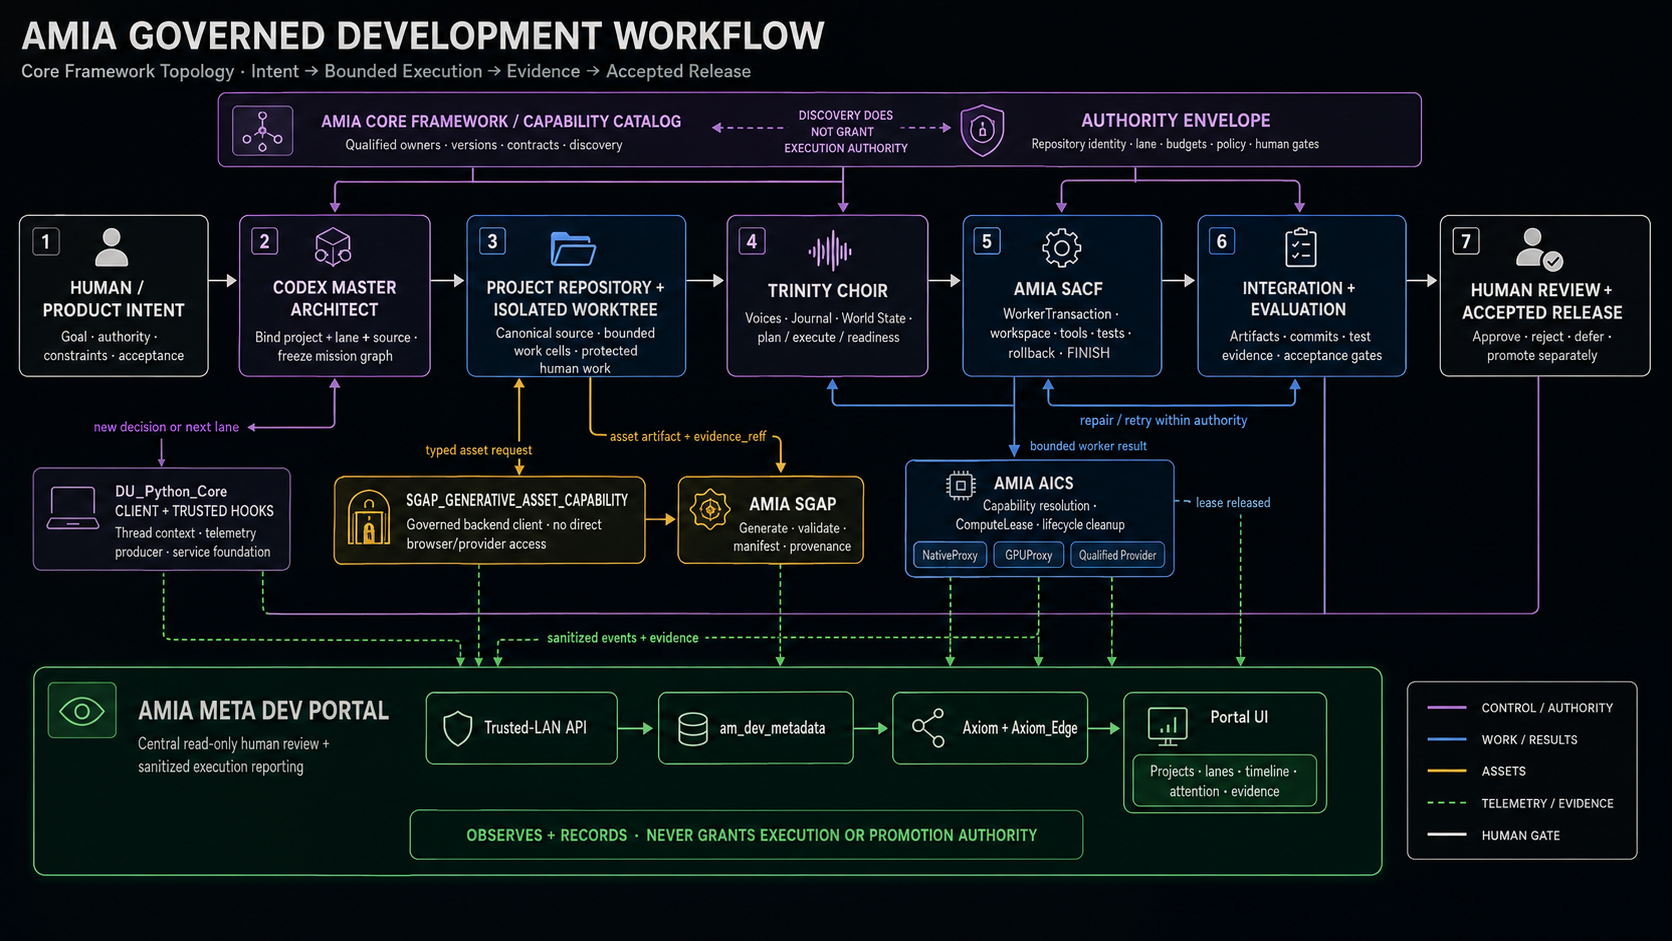Click the eye icon in AMIA Meta Dev Portal
The height and width of the screenshot is (941, 1672).
(82, 711)
